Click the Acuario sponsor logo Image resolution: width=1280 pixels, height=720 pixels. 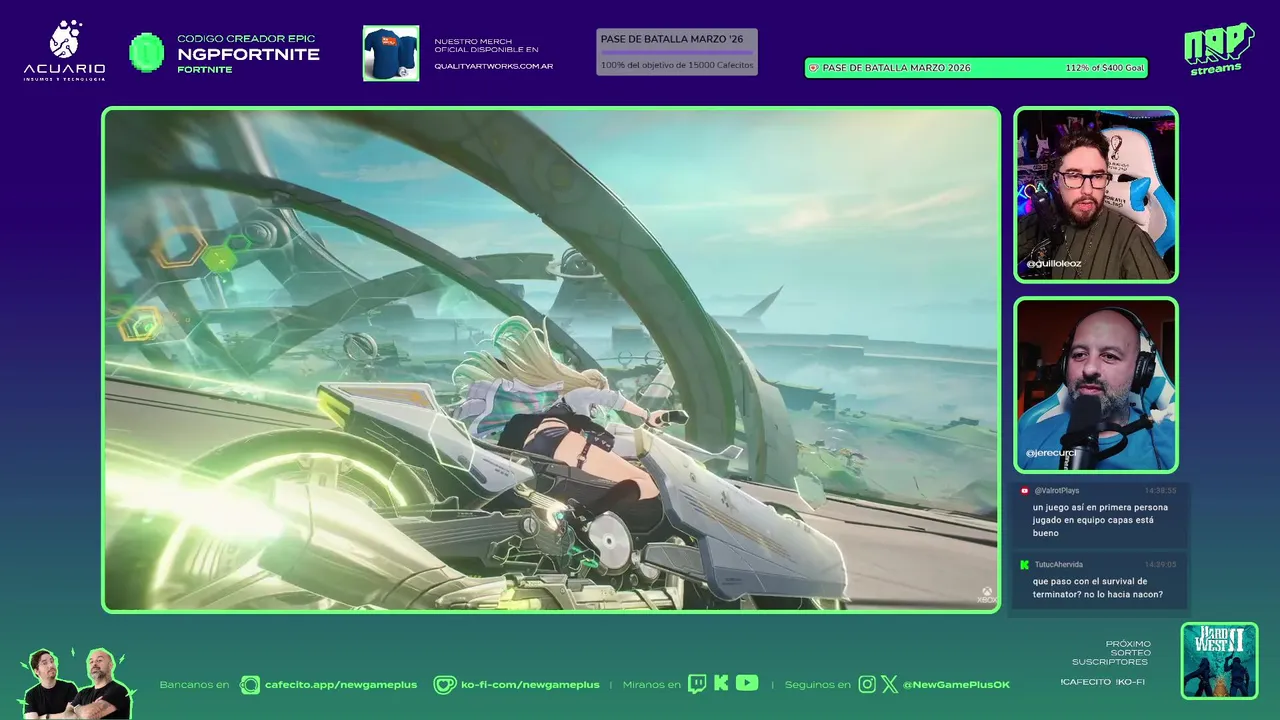tap(64, 52)
